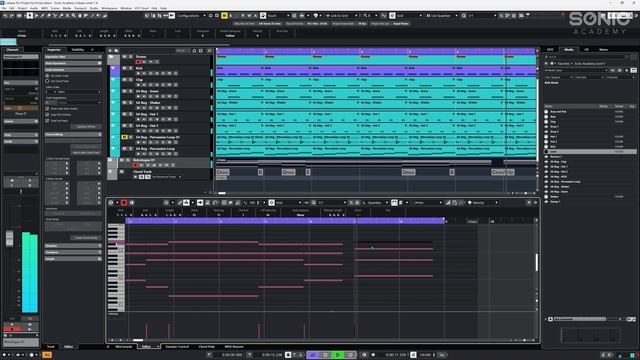The image size is (640, 360).
Task: Record-enable the Retrologue 01 track
Action: pos(136,165)
